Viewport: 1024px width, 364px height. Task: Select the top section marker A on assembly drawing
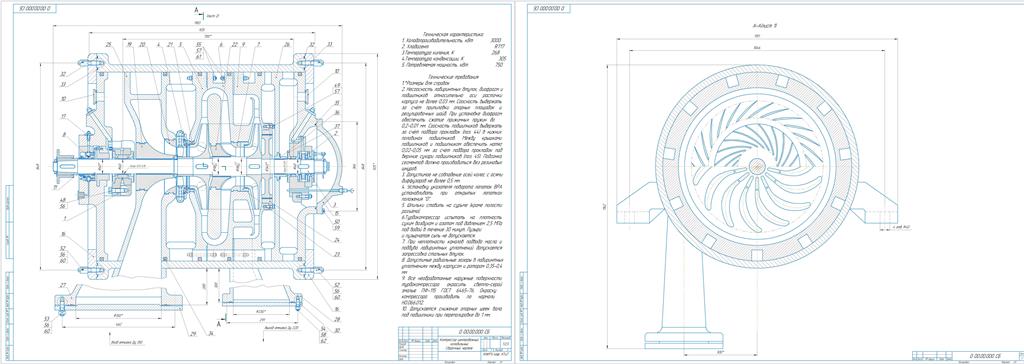tap(196, 10)
